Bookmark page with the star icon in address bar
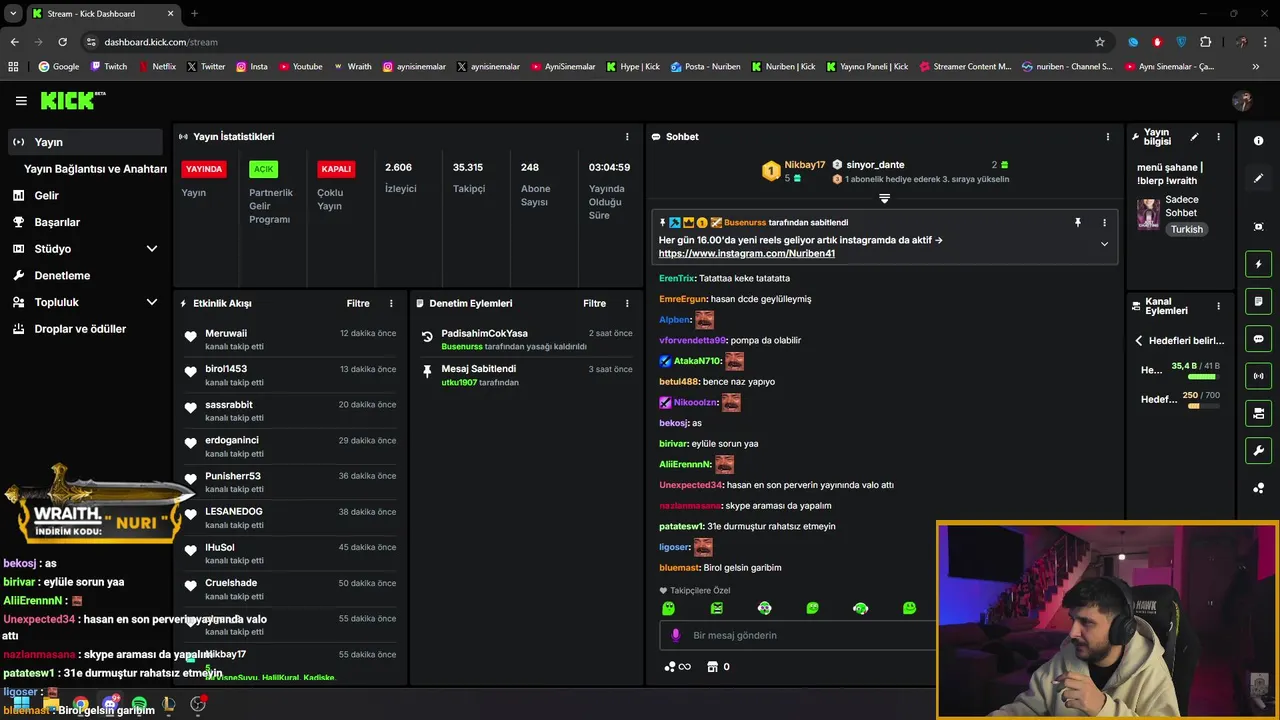The width and height of the screenshot is (1280, 720). coord(1100,42)
